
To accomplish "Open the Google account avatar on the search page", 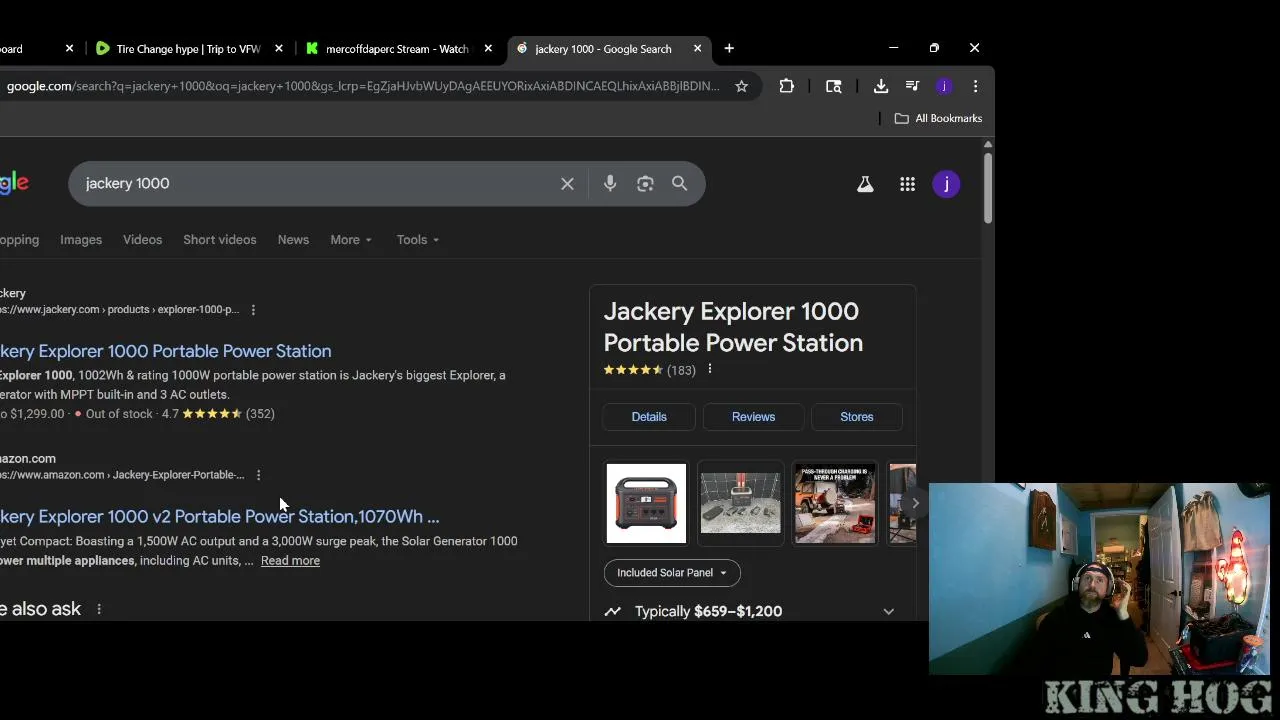I will pyautogui.click(x=946, y=184).
